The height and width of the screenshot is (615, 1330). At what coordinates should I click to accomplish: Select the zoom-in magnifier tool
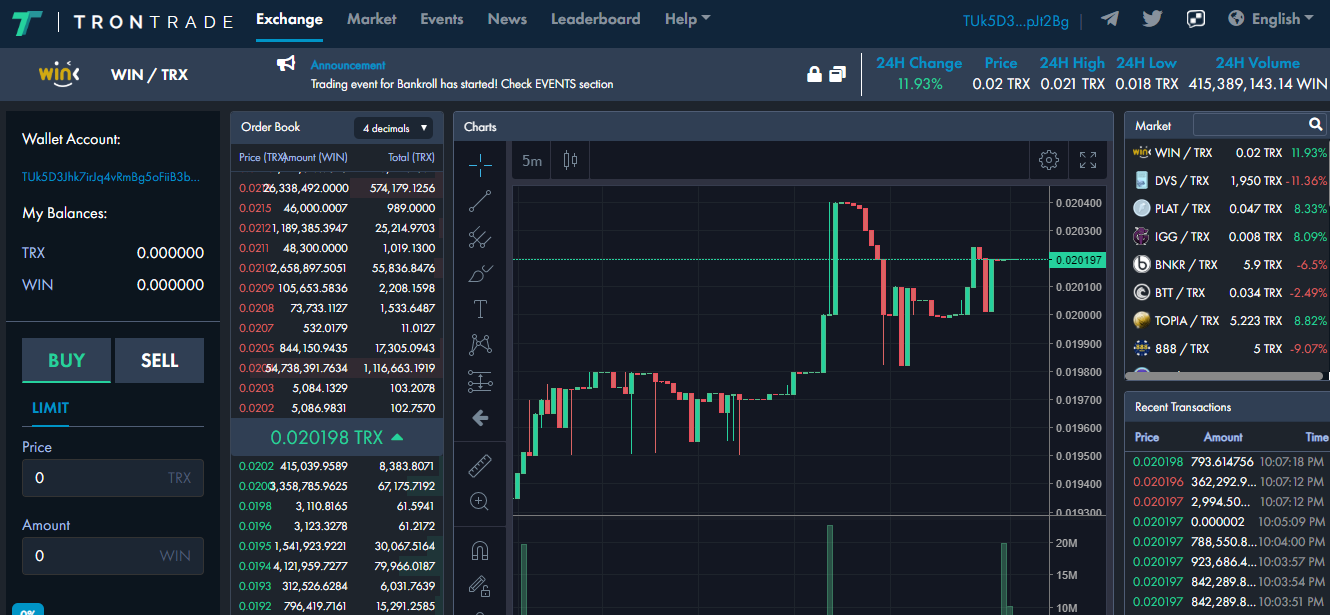(x=480, y=502)
